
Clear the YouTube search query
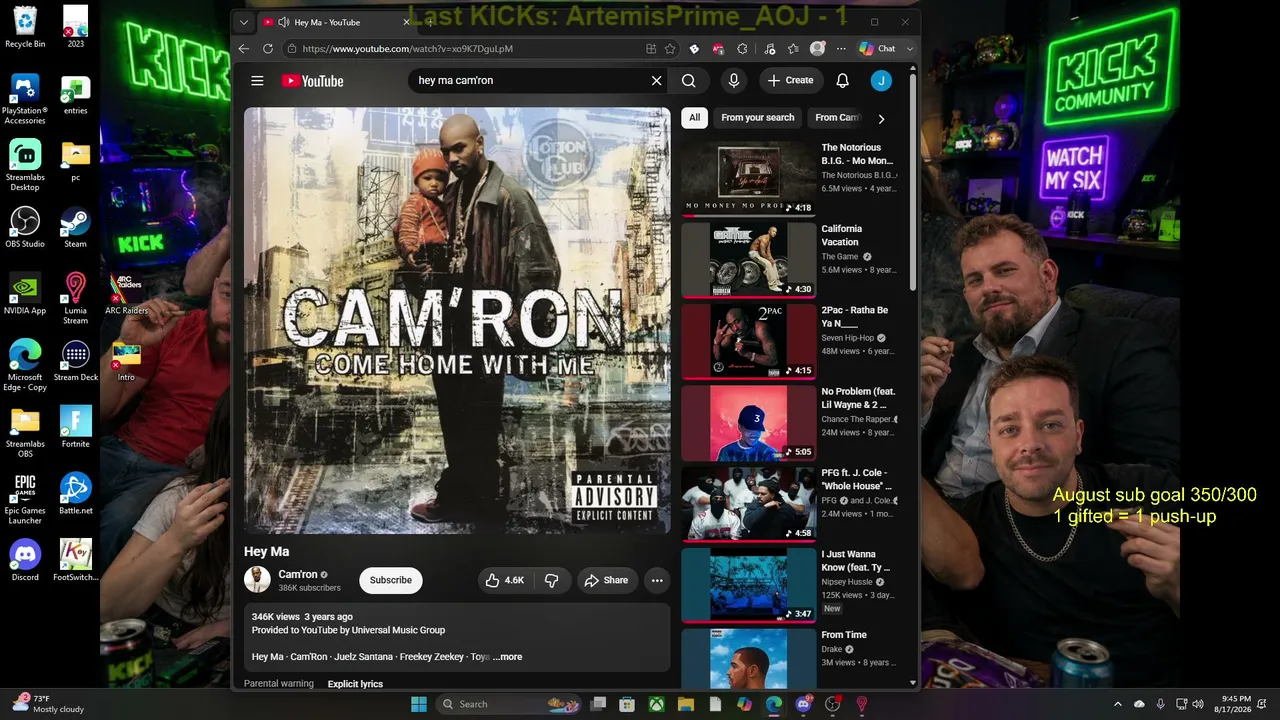(x=656, y=81)
